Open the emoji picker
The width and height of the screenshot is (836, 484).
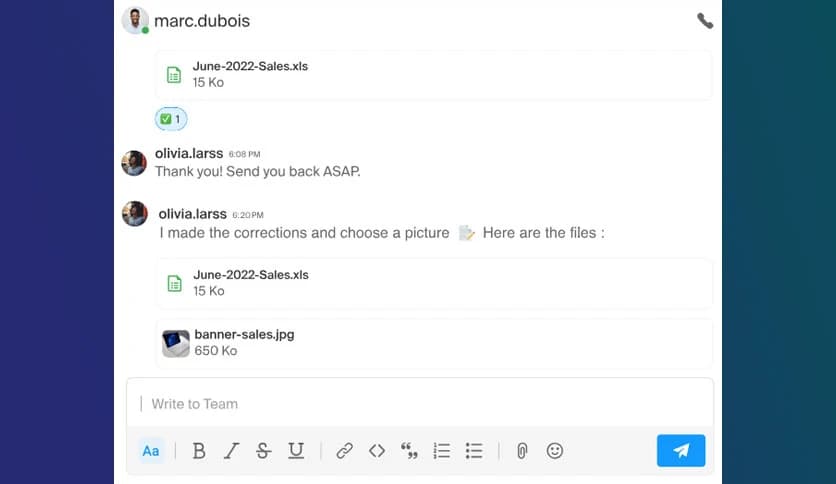[555, 451]
